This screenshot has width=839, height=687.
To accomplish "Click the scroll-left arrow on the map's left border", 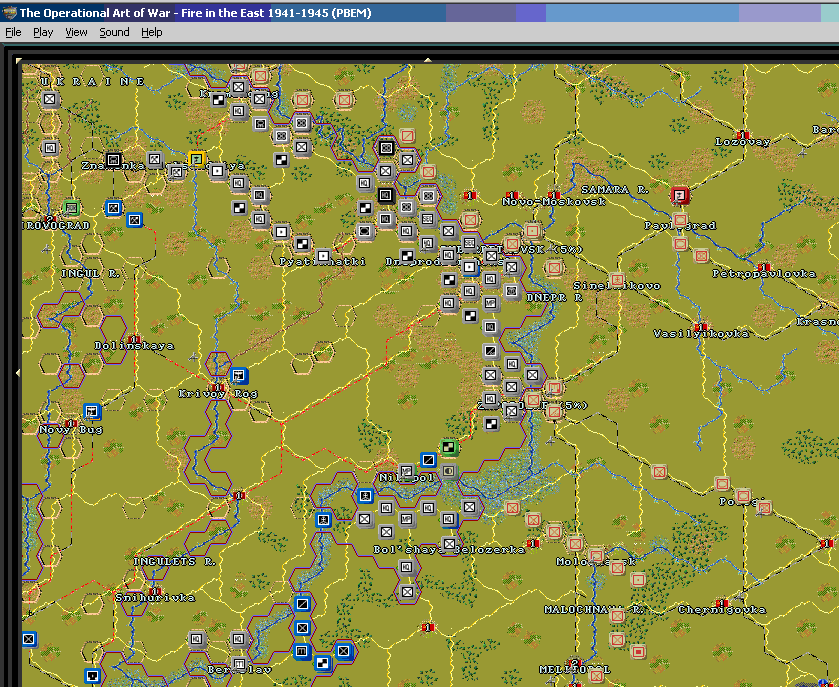I will pyautogui.click(x=18, y=372).
